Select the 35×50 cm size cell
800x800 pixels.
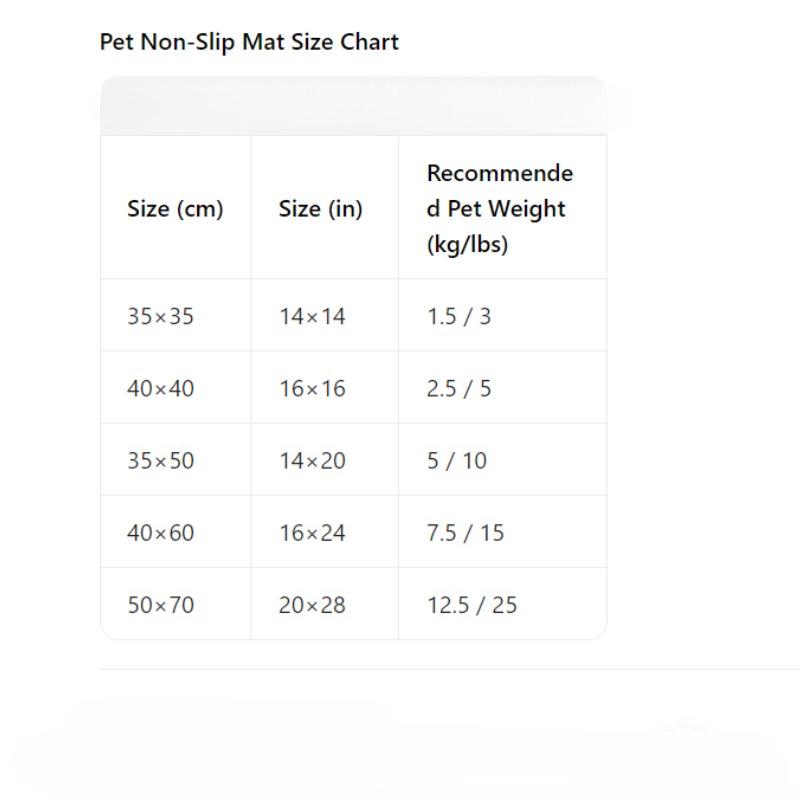175,460
